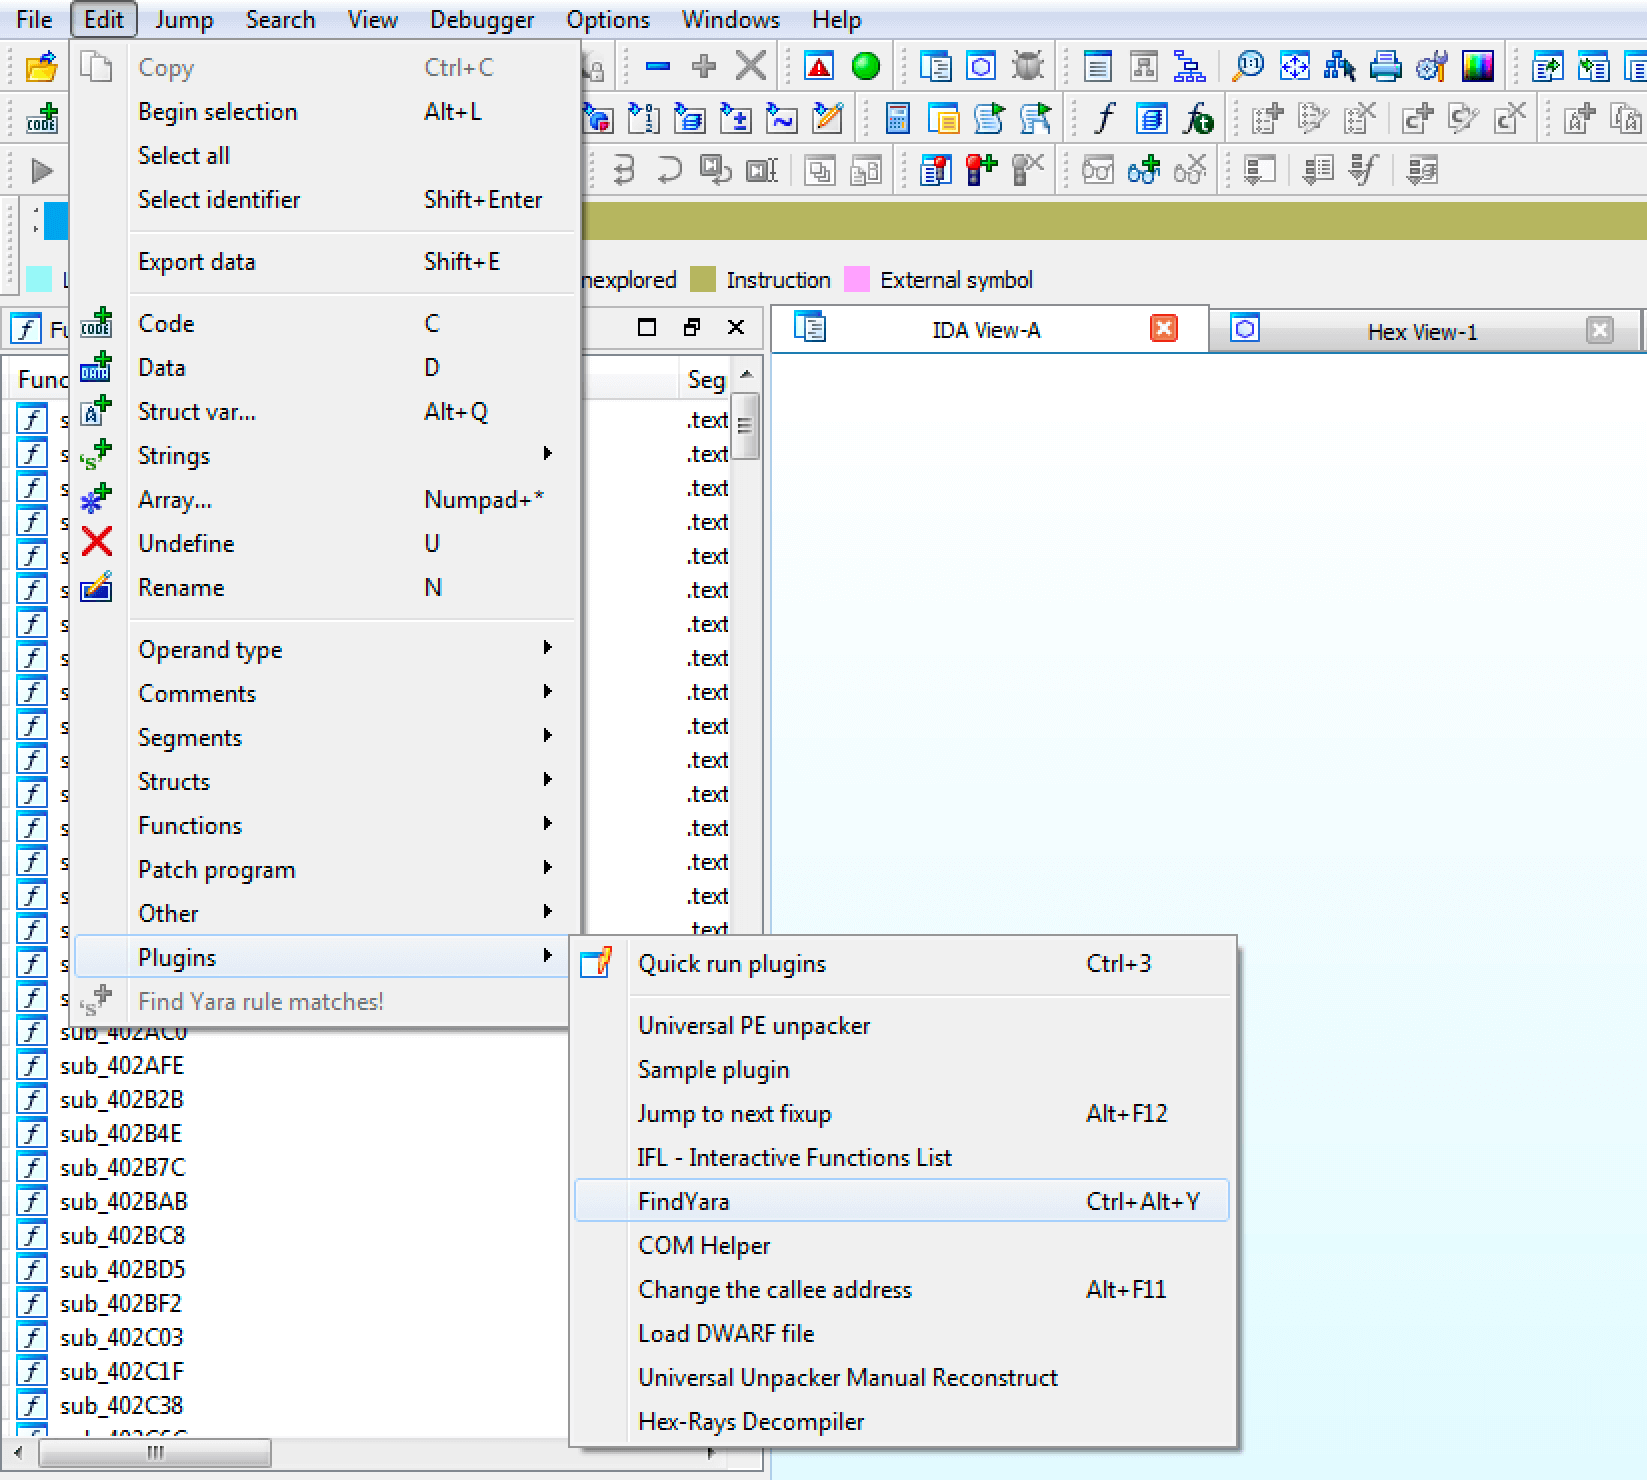Click the bug debugger toolbar icon
Viewport: 1647px width, 1480px height.
[1027, 67]
